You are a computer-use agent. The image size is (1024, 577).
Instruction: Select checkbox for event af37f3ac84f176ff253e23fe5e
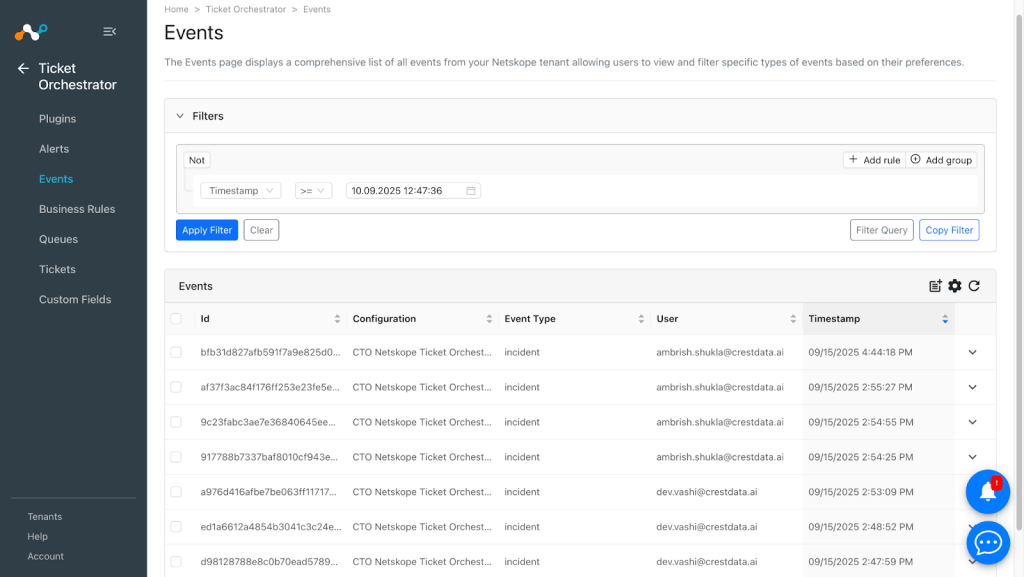point(176,387)
